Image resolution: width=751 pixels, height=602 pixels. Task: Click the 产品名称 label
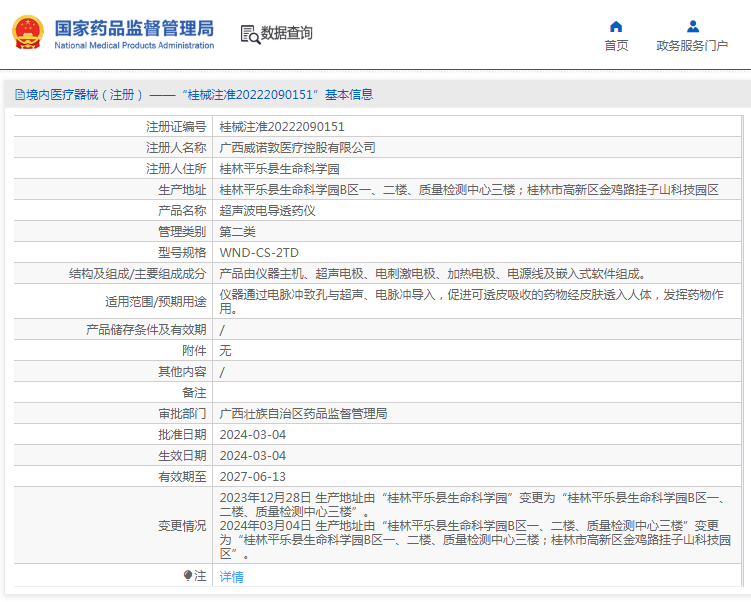pyautogui.click(x=182, y=211)
